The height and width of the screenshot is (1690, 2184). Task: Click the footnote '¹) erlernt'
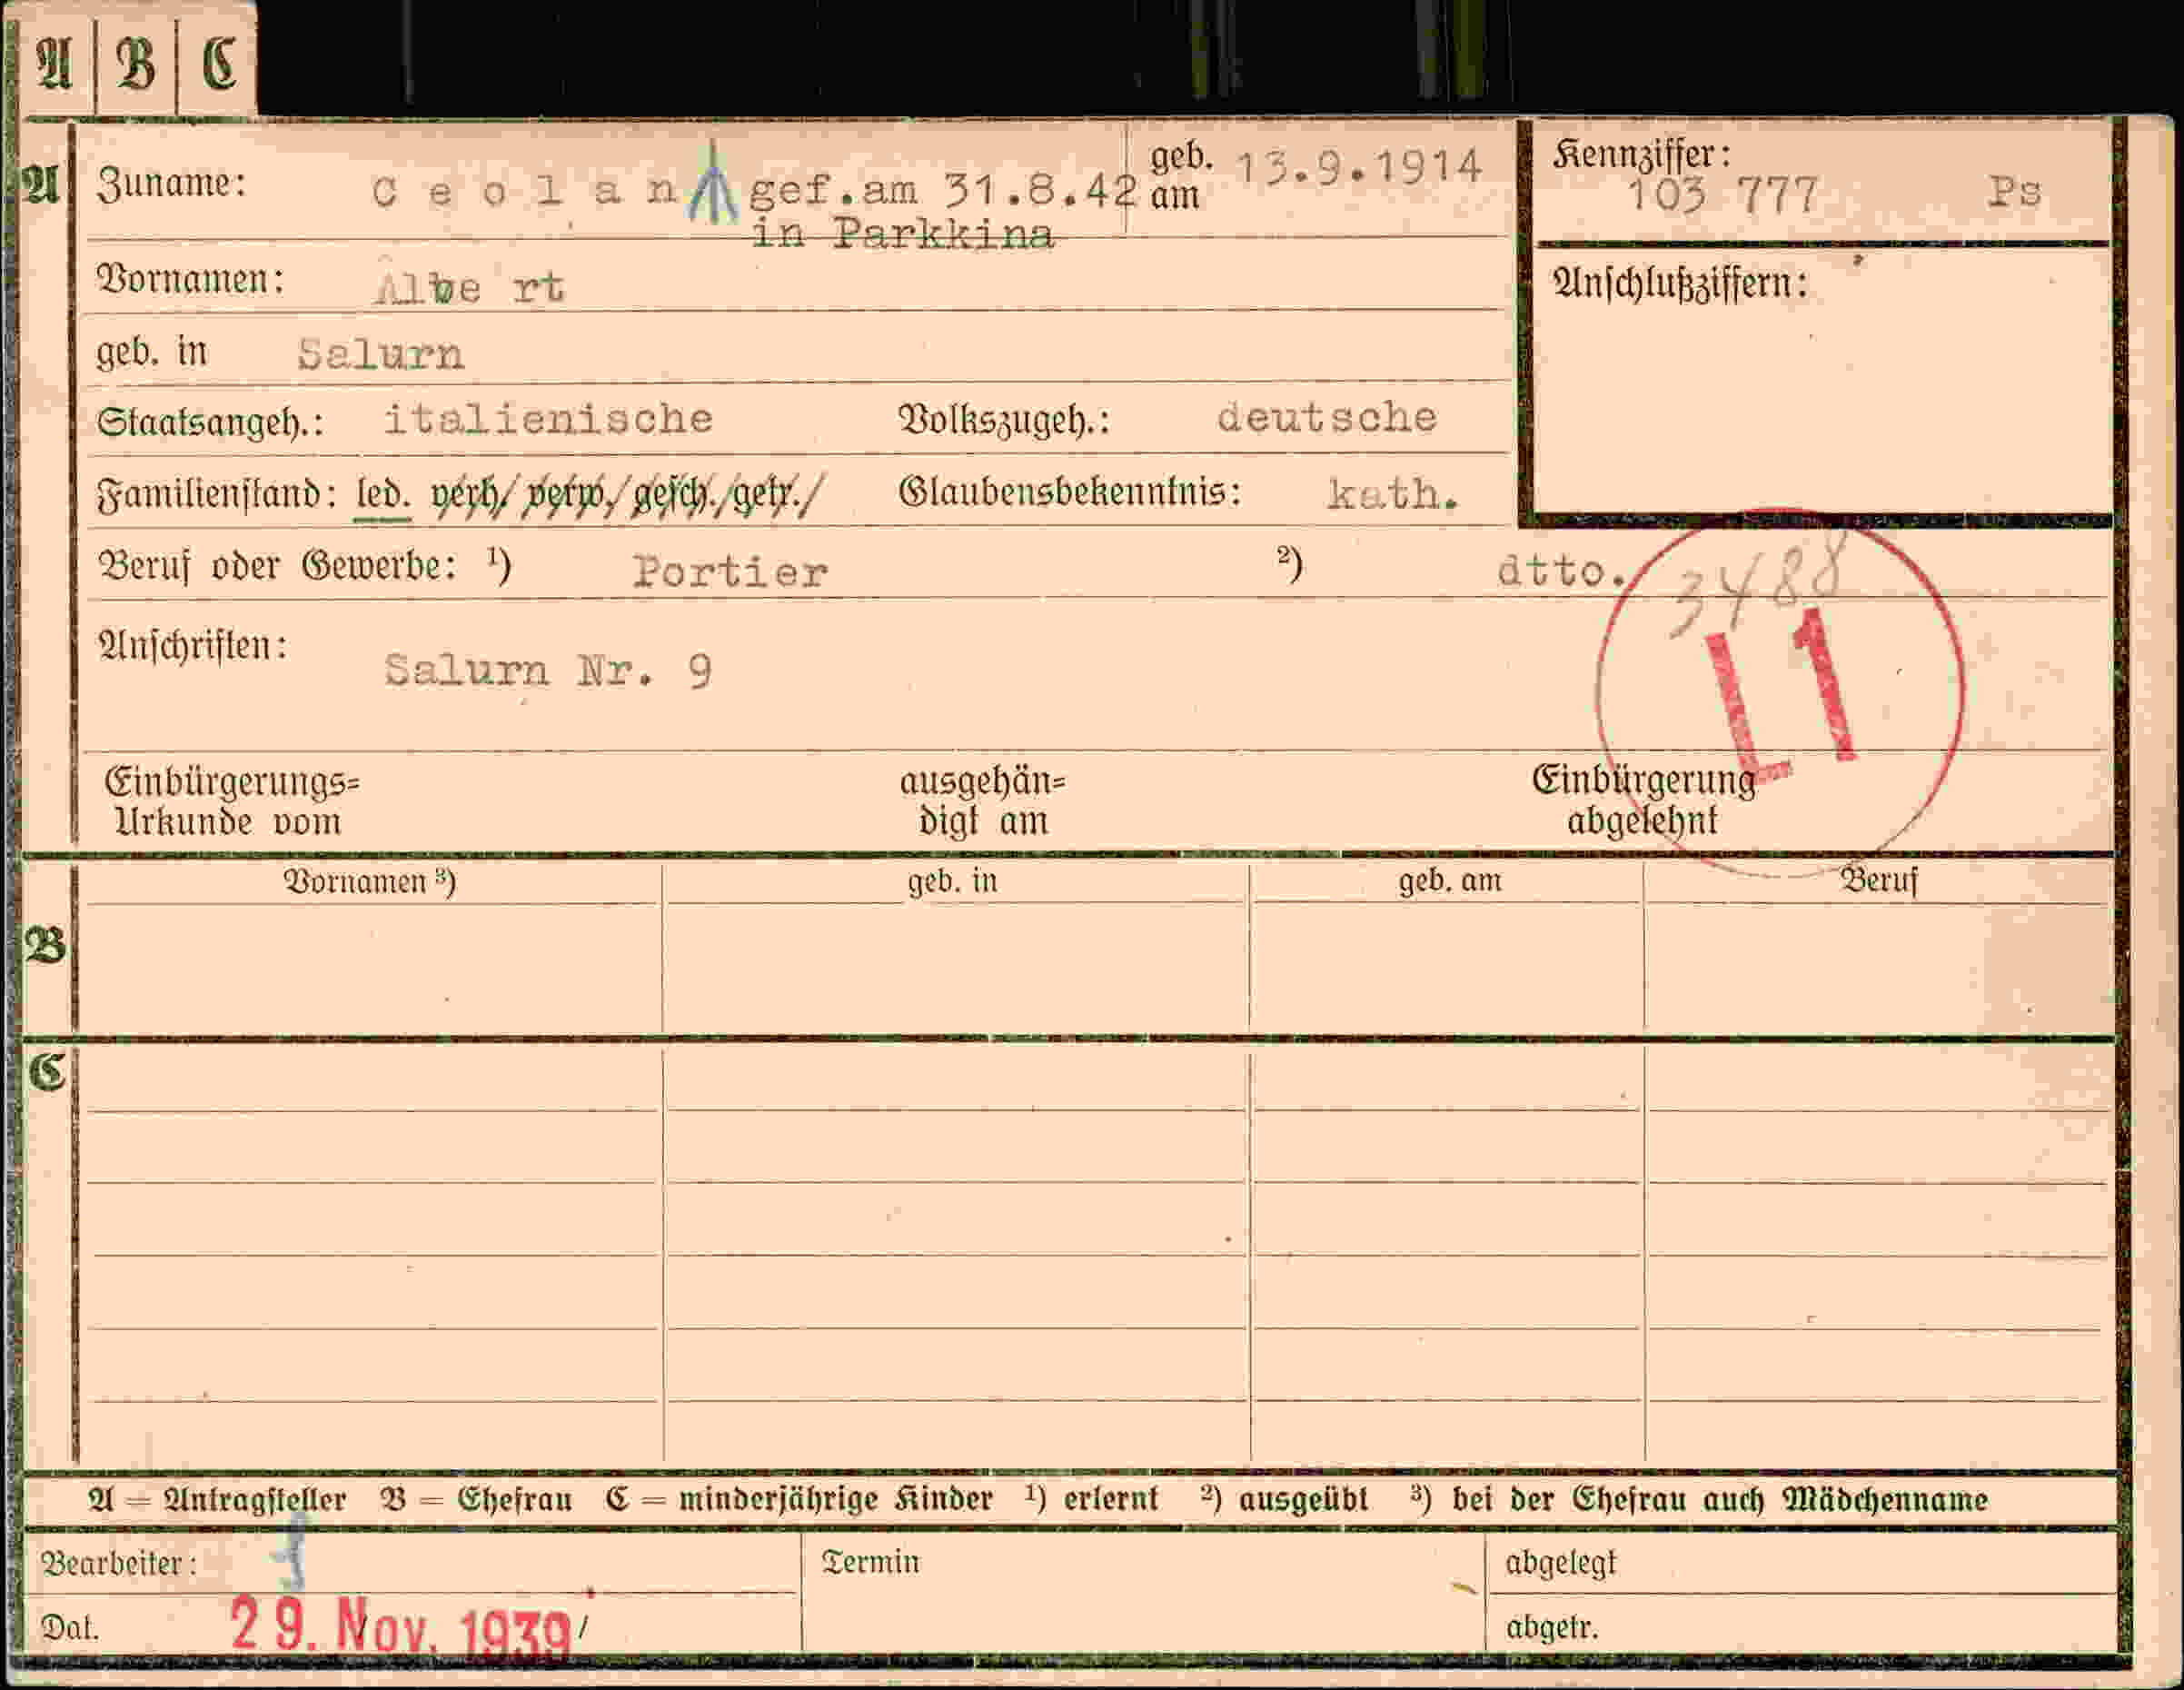(1092, 1500)
